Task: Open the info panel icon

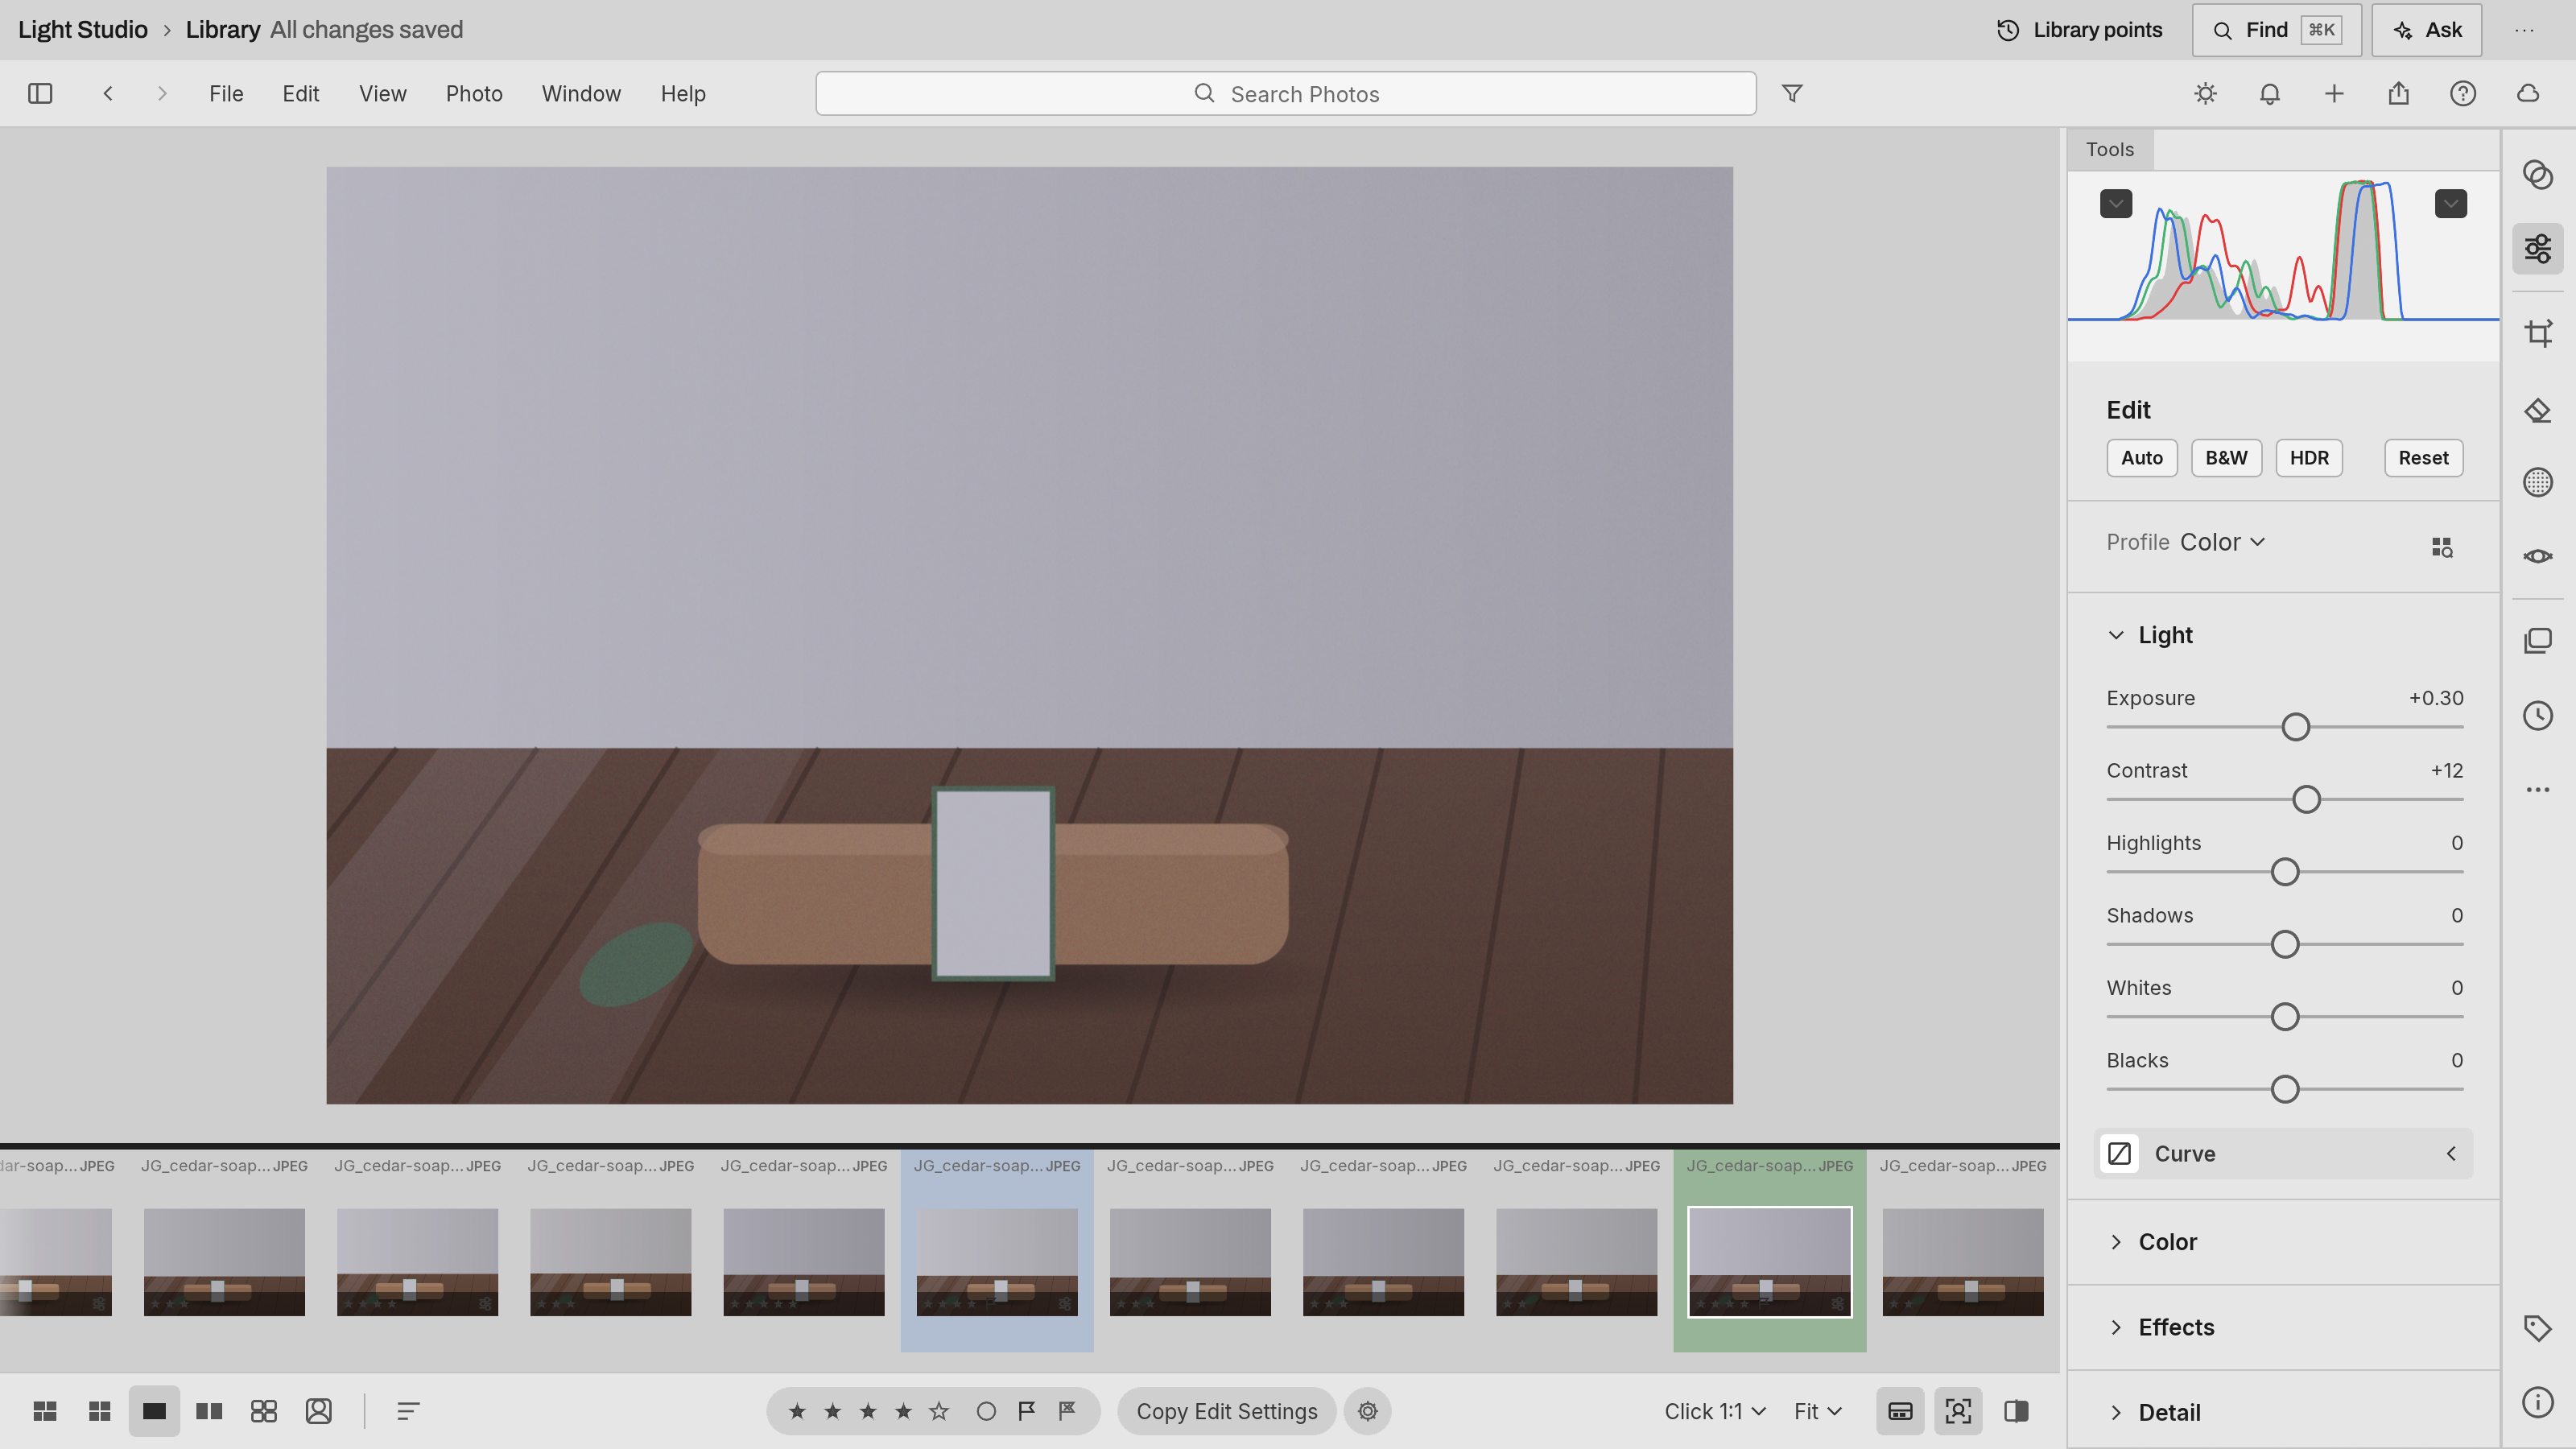Action: [2538, 1402]
